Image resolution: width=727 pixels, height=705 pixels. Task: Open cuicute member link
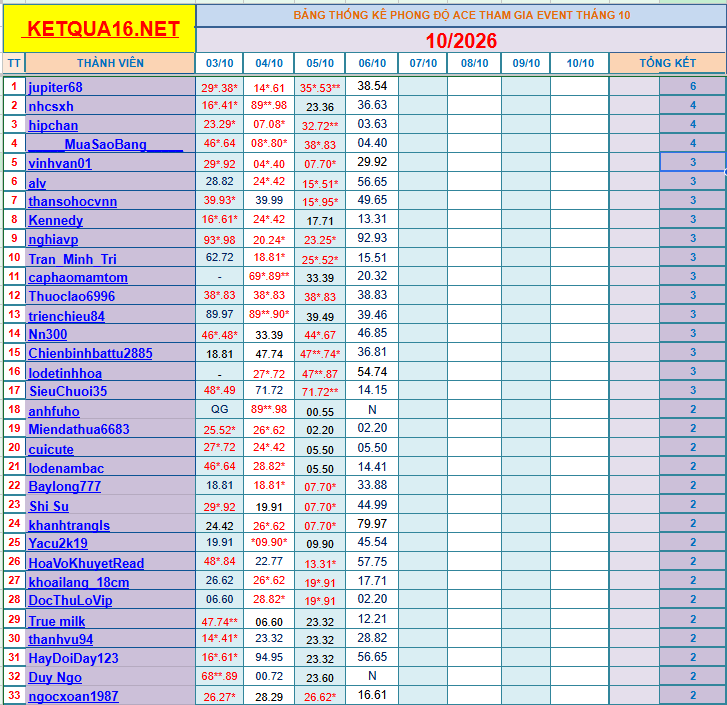tap(51, 449)
